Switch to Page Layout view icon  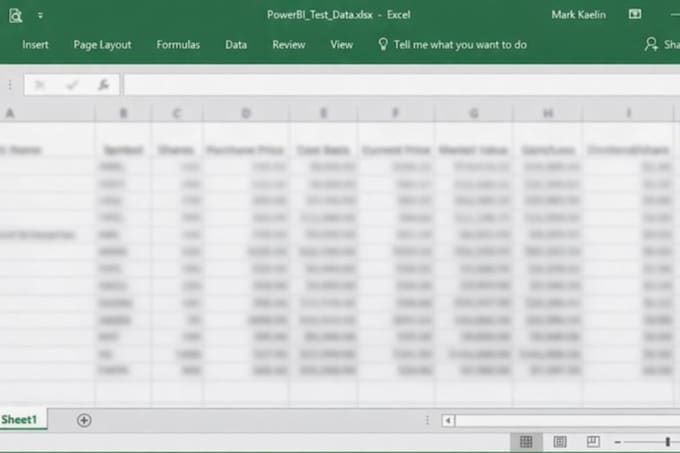[x=560, y=442]
